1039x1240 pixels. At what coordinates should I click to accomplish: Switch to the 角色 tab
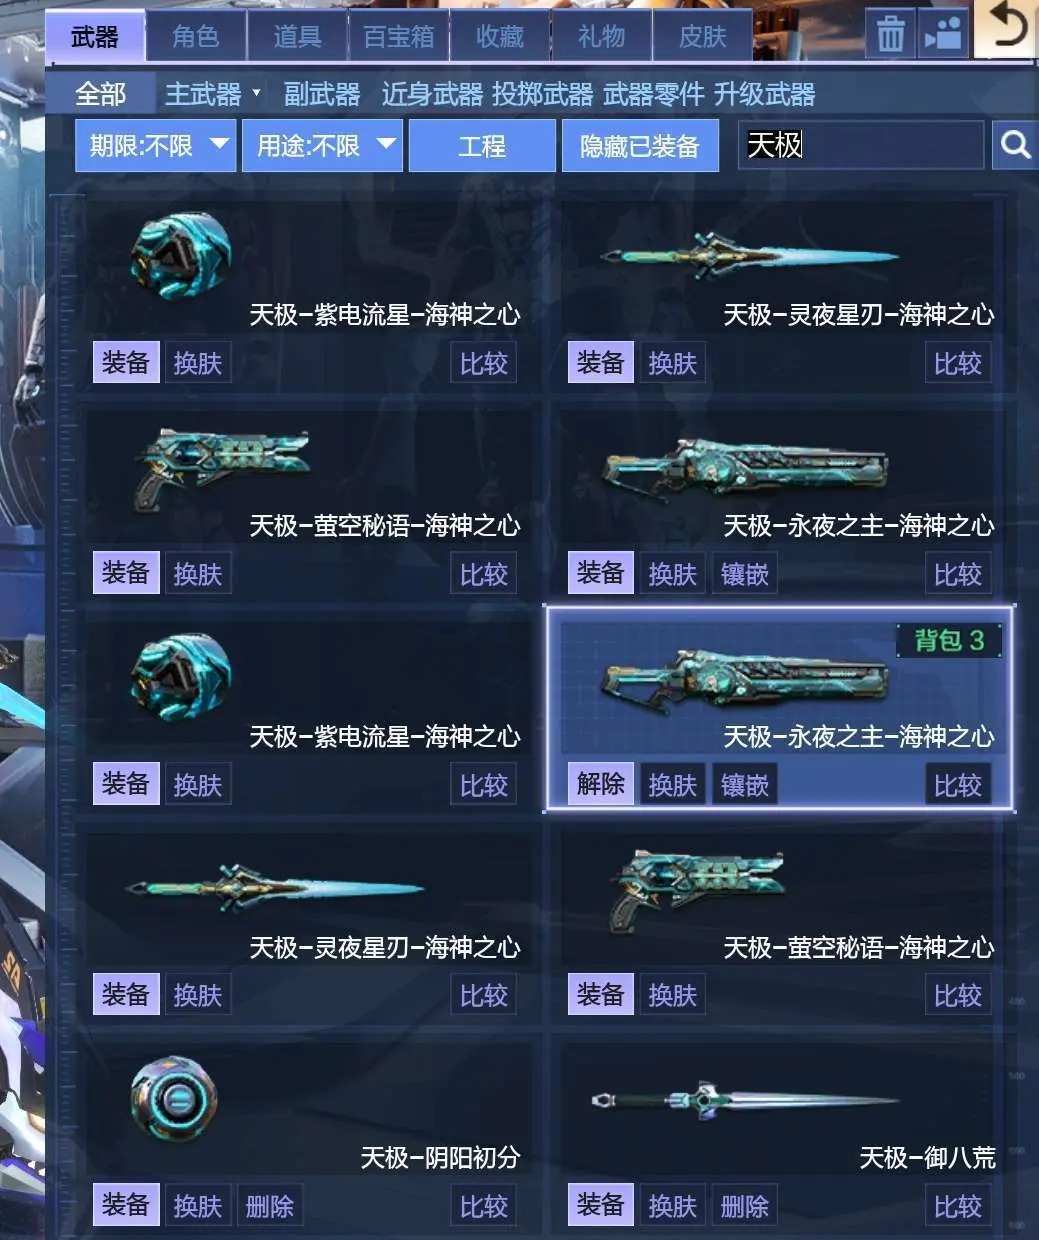[x=196, y=37]
